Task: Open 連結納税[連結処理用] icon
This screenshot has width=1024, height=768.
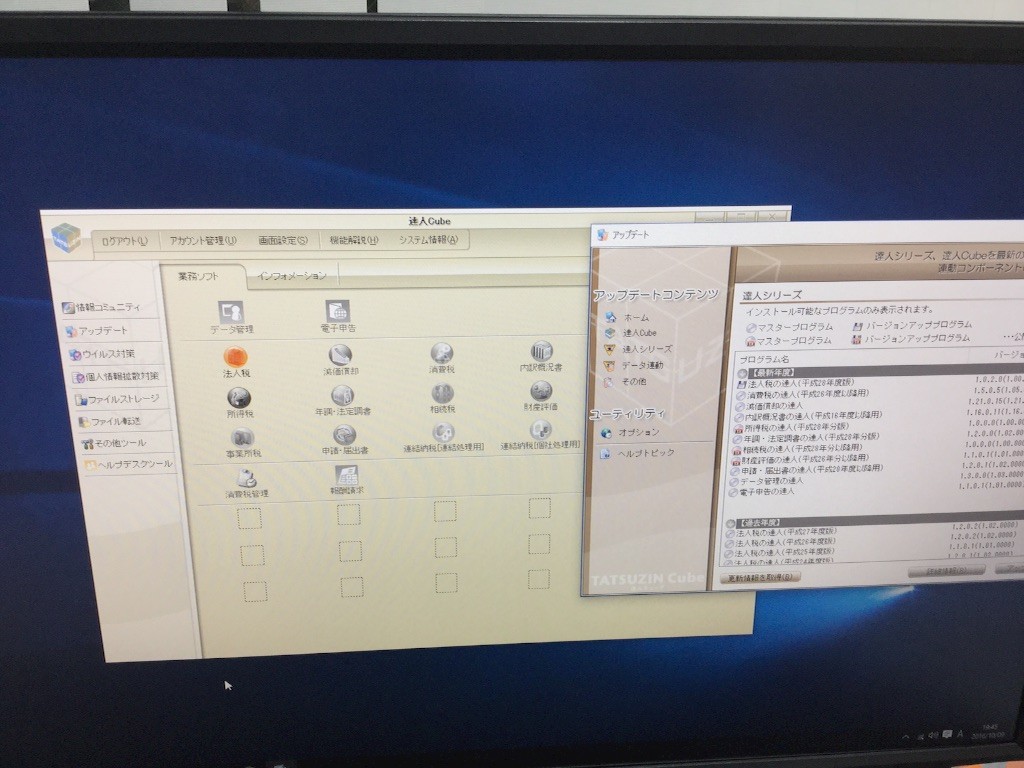Action: point(443,438)
